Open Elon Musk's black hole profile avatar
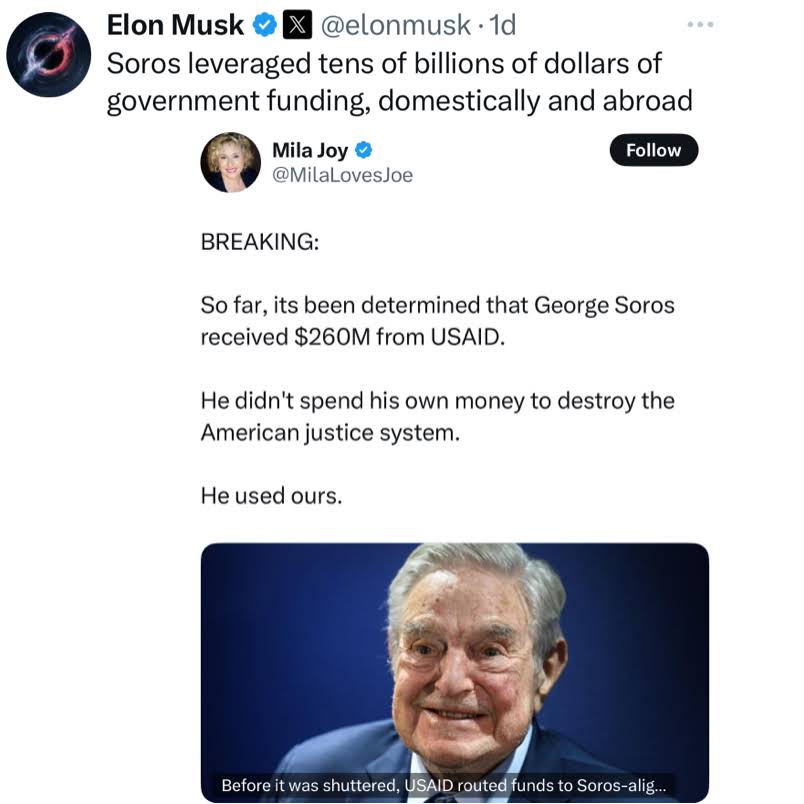The width and height of the screenshot is (804, 804). pos(49,55)
